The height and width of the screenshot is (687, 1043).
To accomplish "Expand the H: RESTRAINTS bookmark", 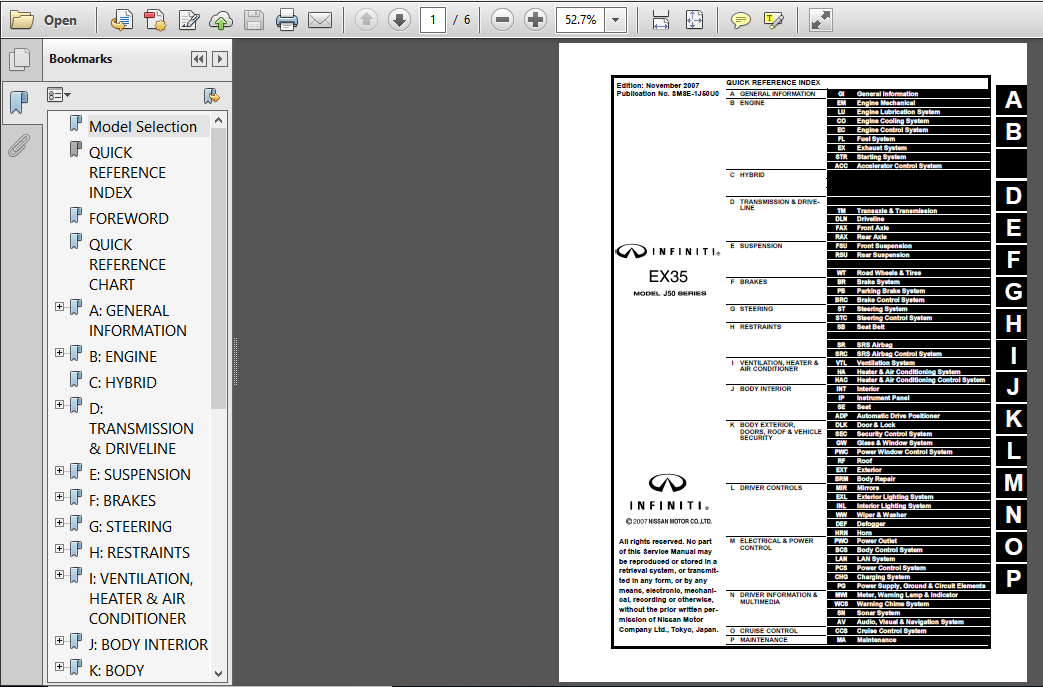I will [x=59, y=548].
